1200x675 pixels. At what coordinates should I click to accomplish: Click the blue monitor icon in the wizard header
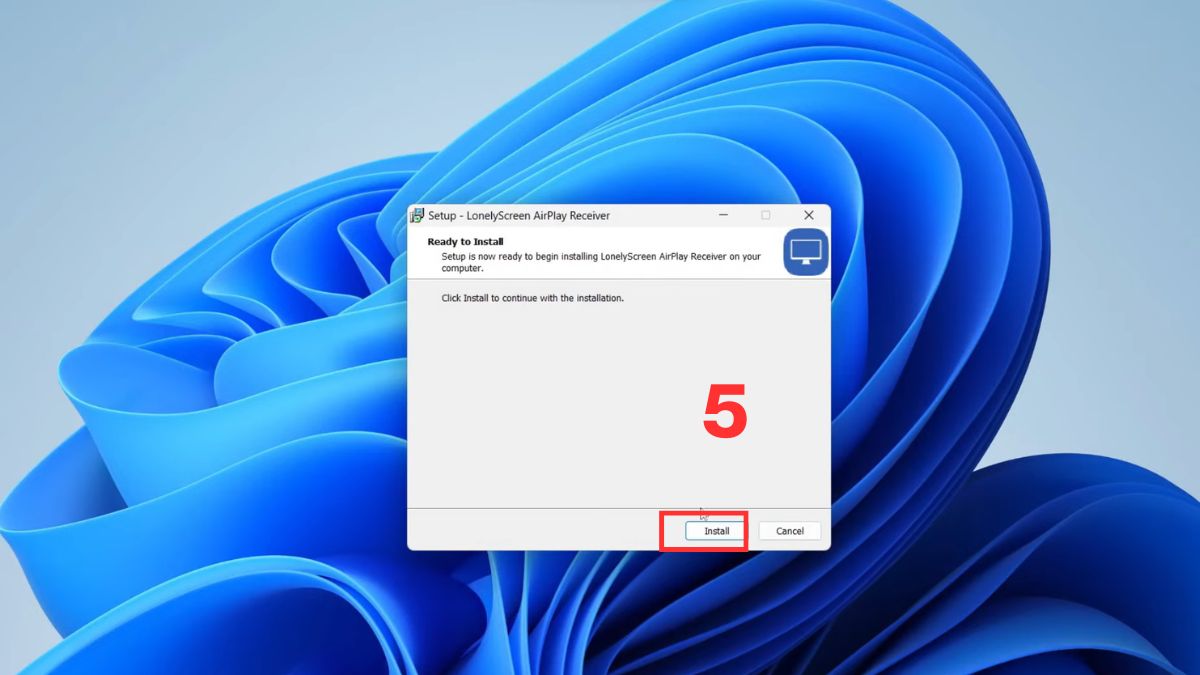pyautogui.click(x=804, y=251)
